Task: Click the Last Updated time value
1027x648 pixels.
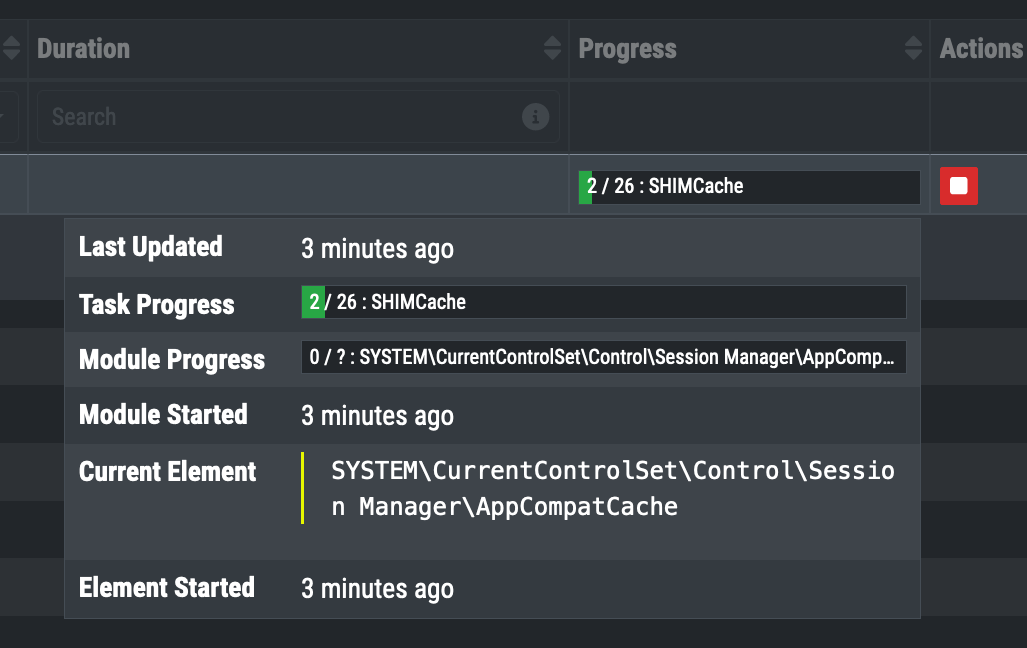Action: click(x=377, y=248)
